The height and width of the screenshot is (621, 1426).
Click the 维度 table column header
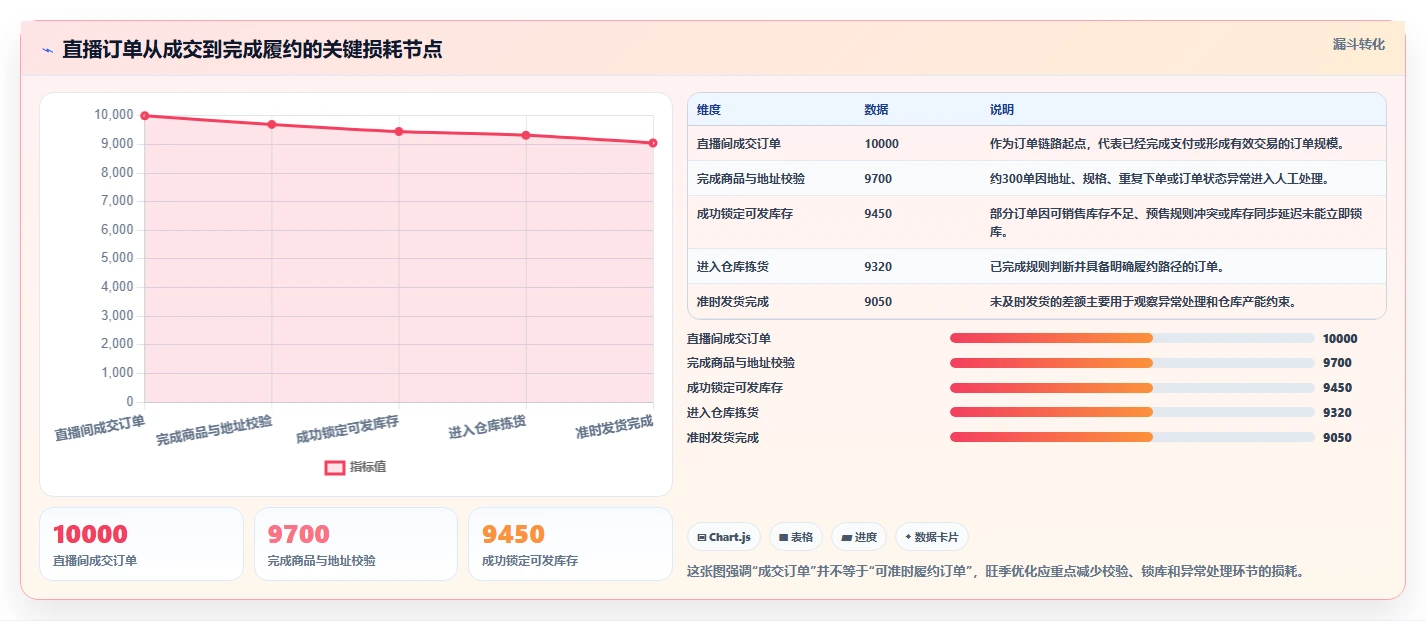709,109
